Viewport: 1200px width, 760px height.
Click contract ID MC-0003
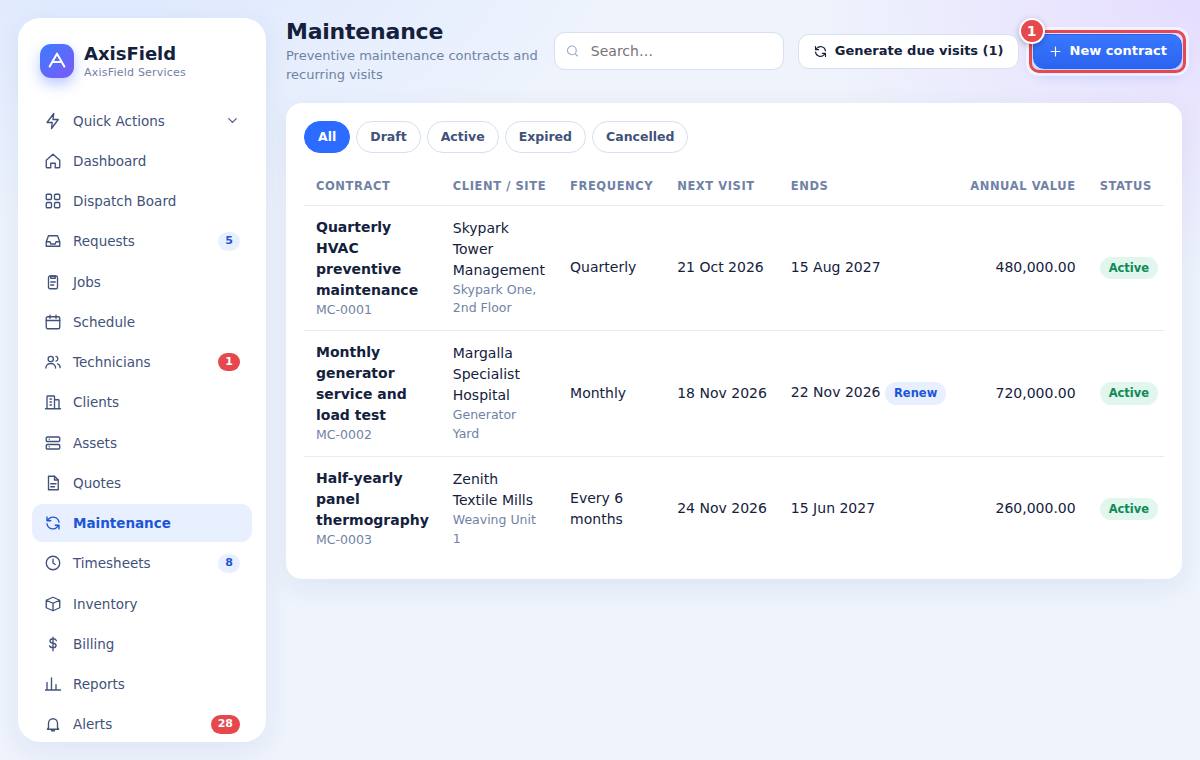pyautogui.click(x=344, y=540)
